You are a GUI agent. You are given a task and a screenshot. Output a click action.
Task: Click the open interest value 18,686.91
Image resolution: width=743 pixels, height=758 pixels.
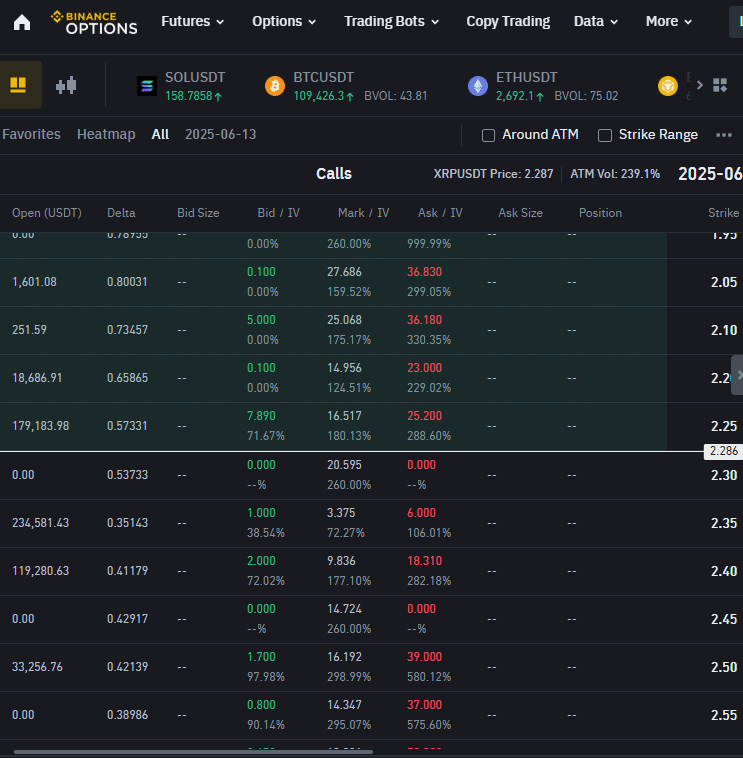pos(37,378)
